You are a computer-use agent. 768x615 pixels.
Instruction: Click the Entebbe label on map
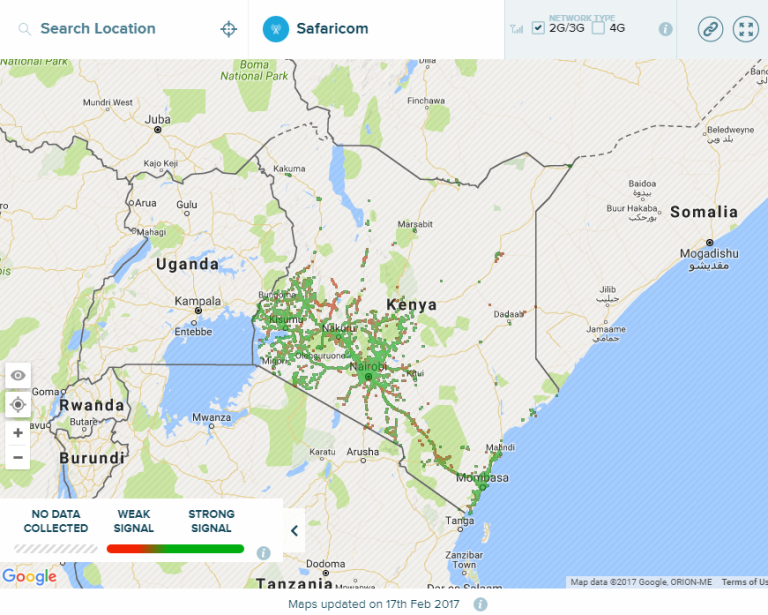193,331
